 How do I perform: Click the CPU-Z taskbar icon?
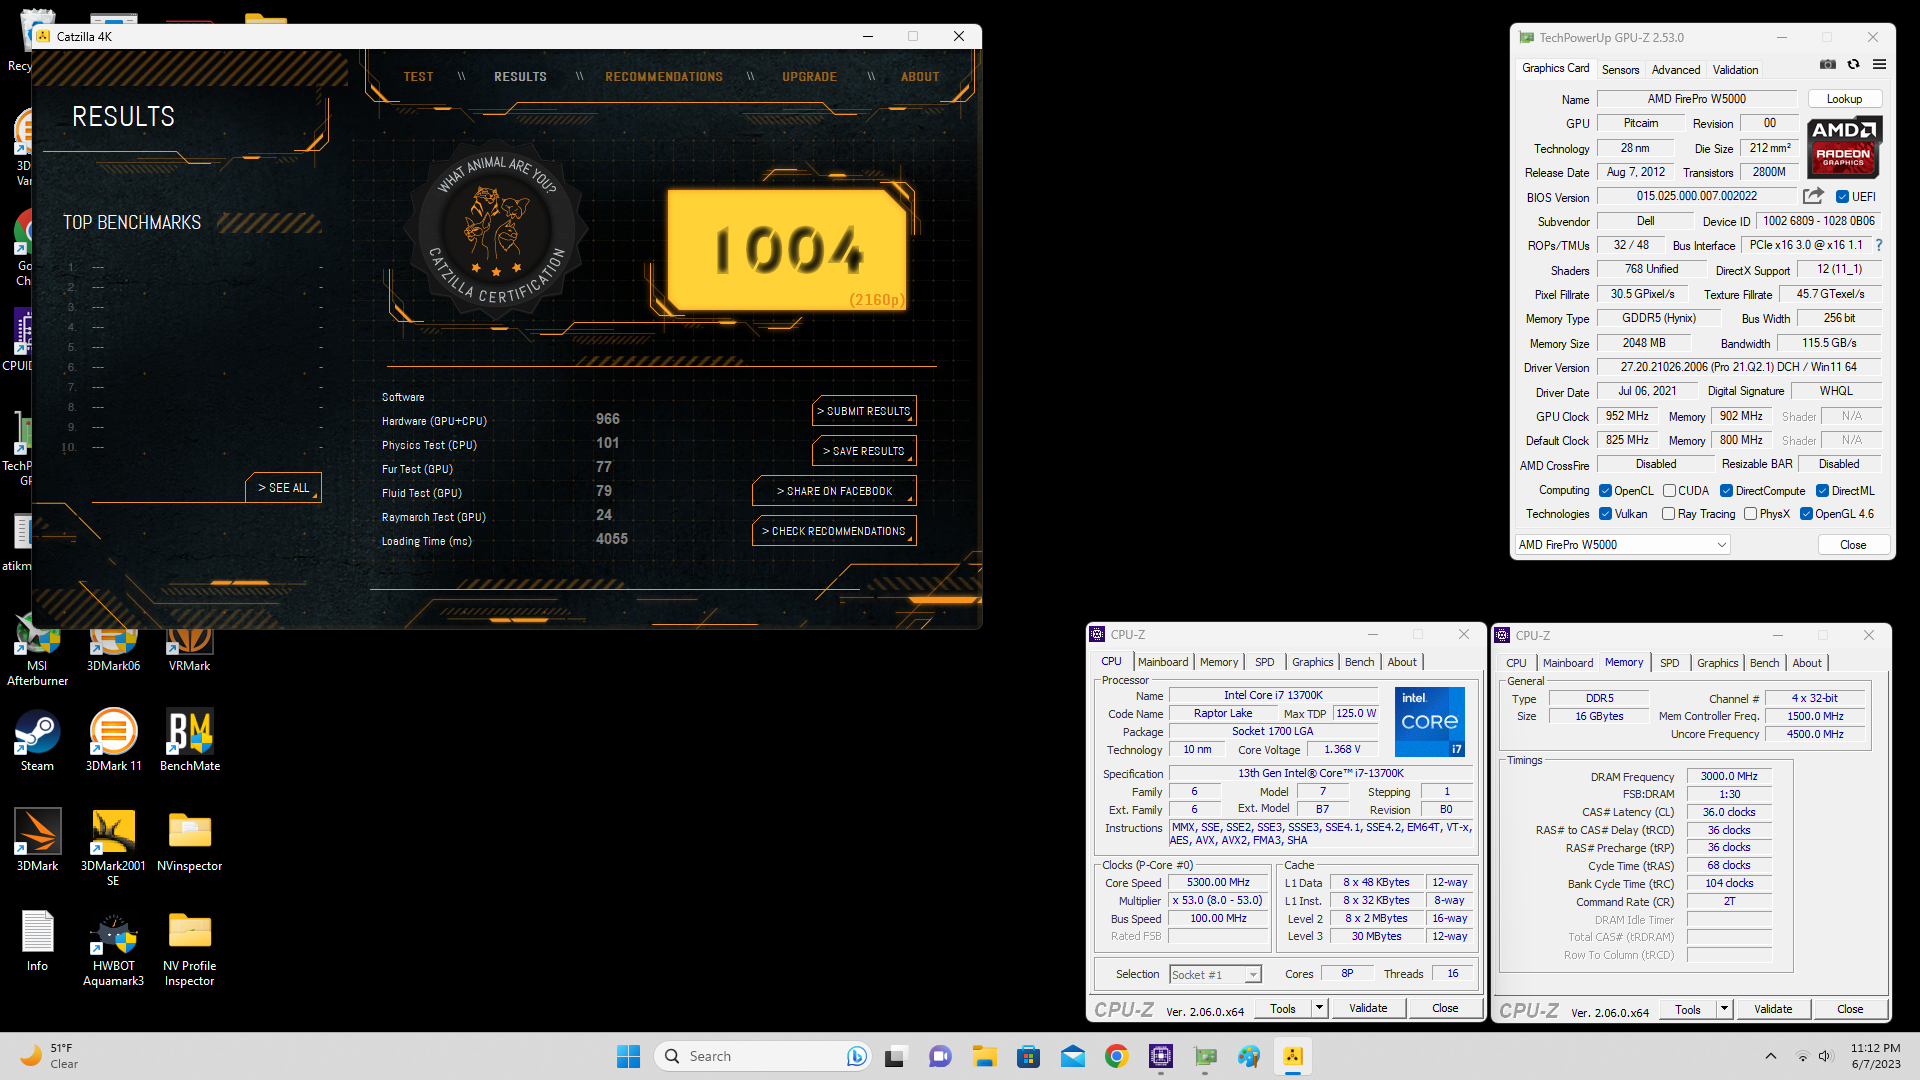click(x=1160, y=1056)
